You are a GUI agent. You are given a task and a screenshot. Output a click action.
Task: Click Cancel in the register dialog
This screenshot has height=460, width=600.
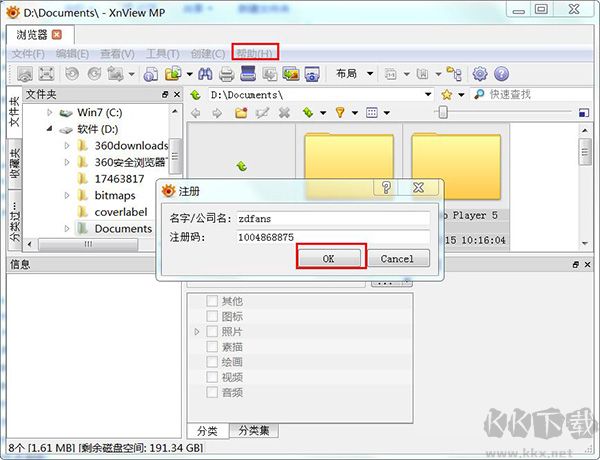pyautogui.click(x=397, y=258)
